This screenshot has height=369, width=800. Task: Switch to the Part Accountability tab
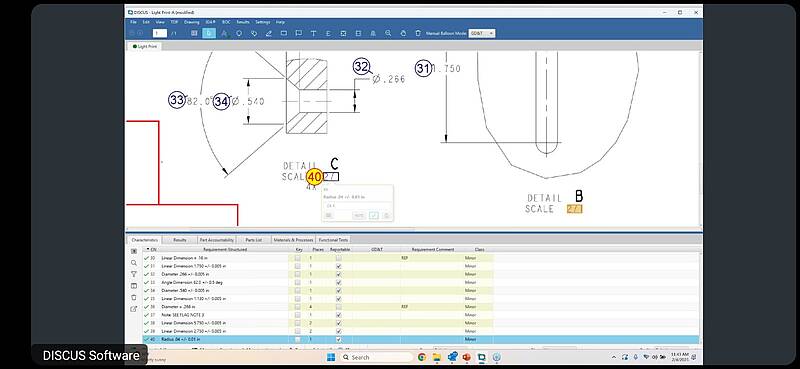coord(216,239)
